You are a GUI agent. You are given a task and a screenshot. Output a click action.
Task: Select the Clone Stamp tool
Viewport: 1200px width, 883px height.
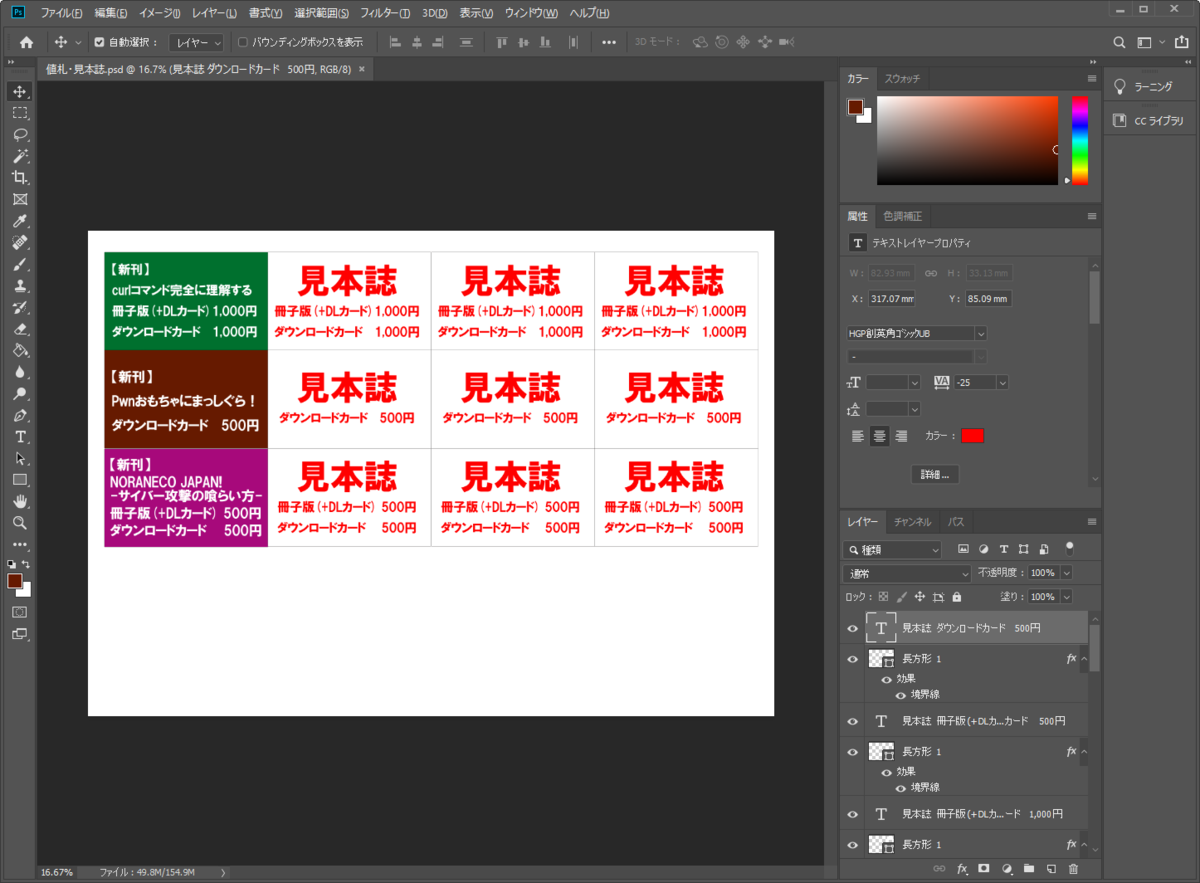[20, 286]
